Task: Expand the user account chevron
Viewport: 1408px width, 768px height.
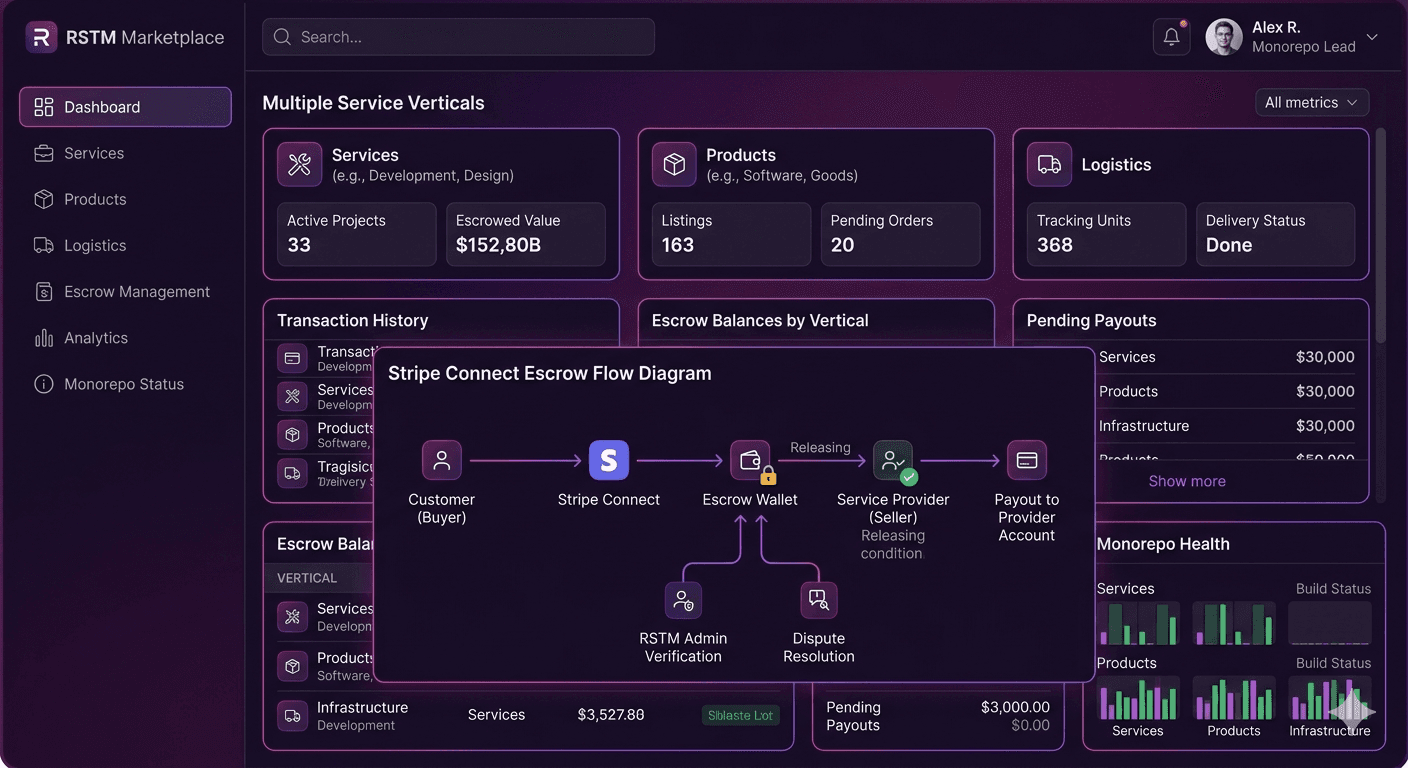Action: coord(1372,37)
